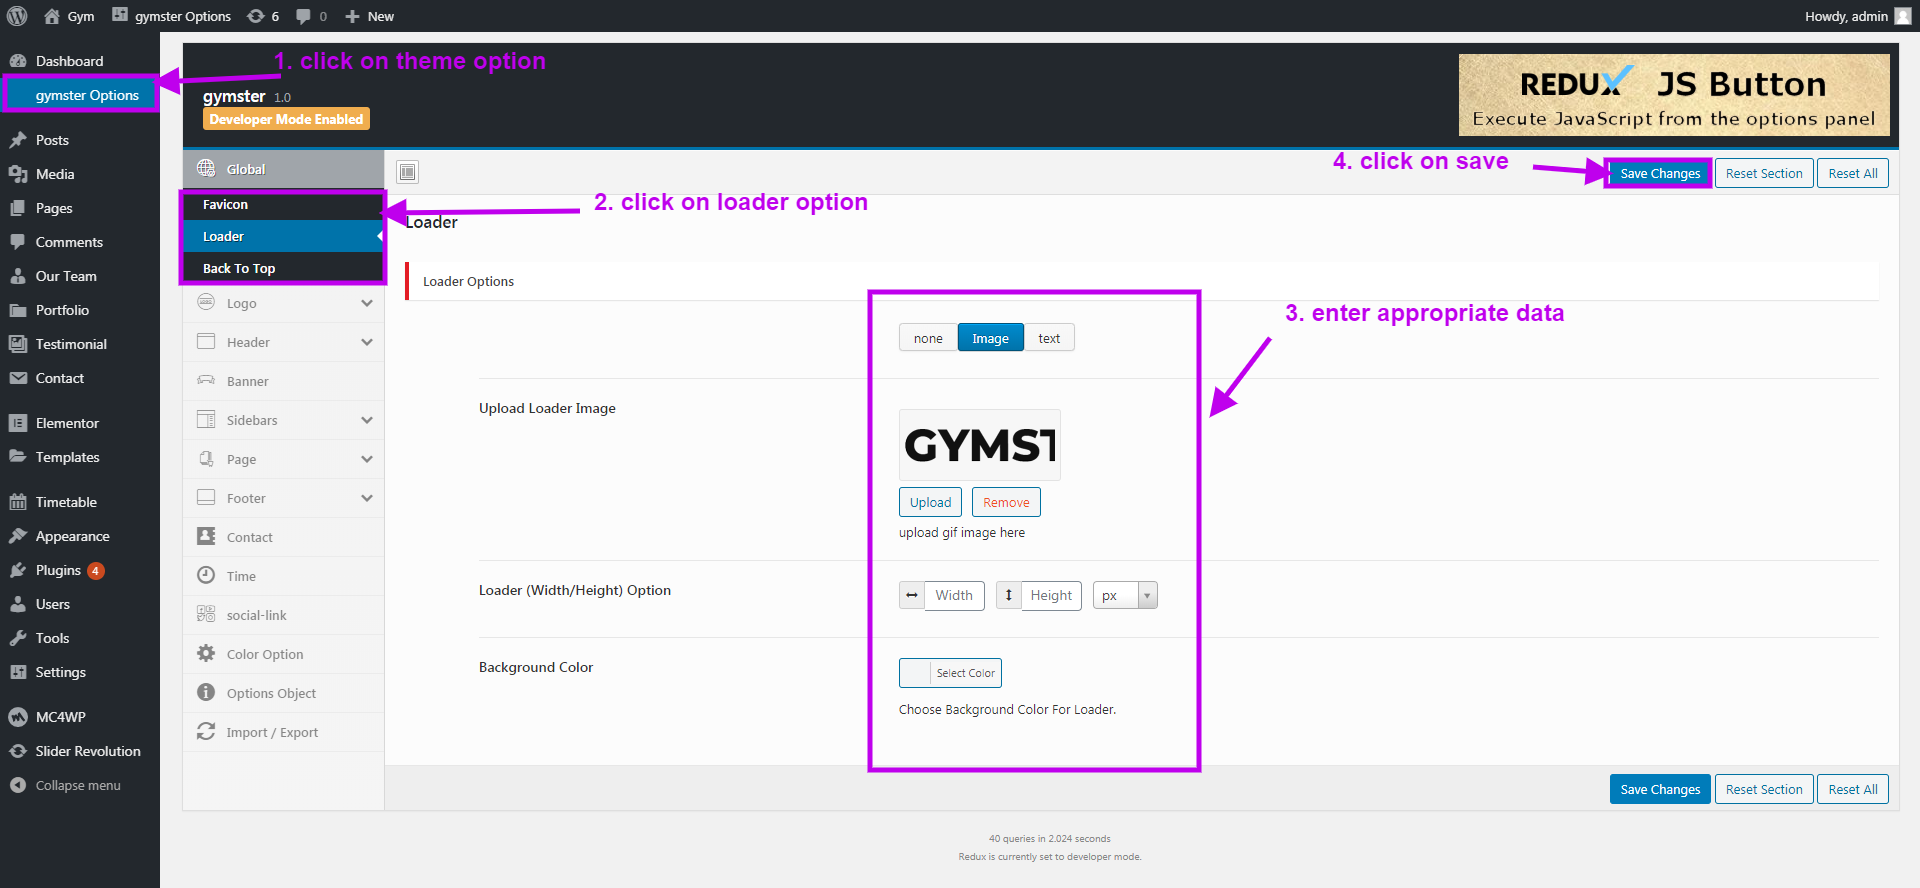Viewport: 1920px width, 888px height.
Task: Expand the Logo section chevron
Action: pyautogui.click(x=367, y=303)
